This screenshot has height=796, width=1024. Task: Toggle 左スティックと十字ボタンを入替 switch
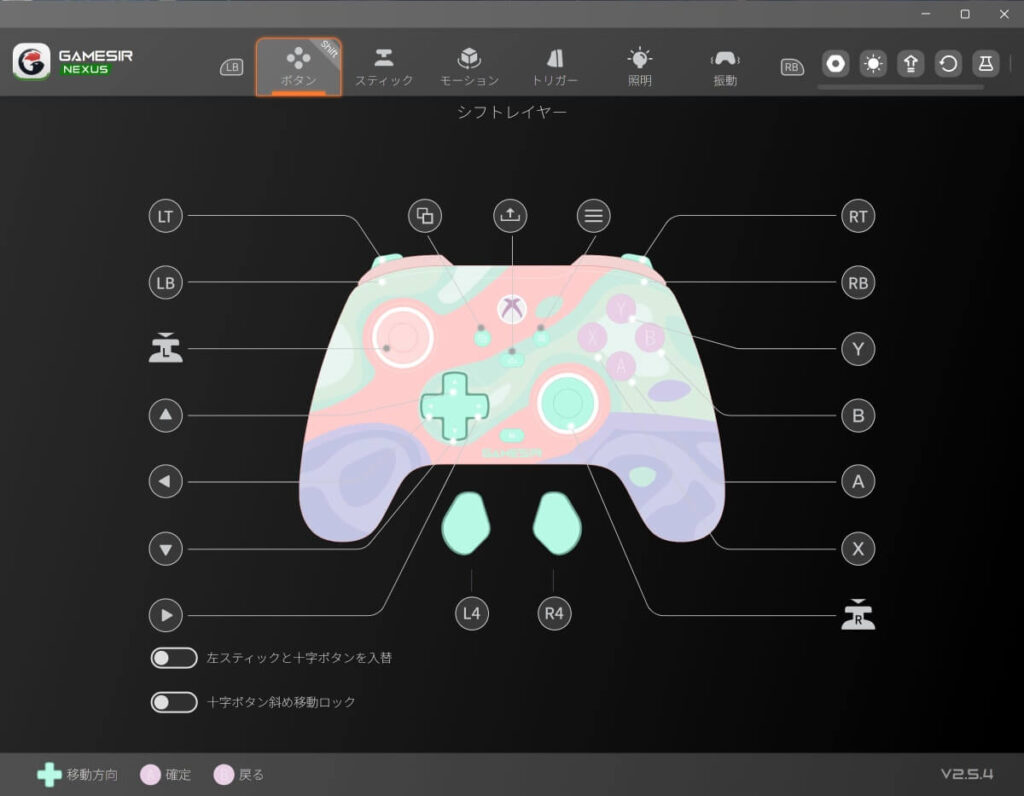pyautogui.click(x=174, y=658)
